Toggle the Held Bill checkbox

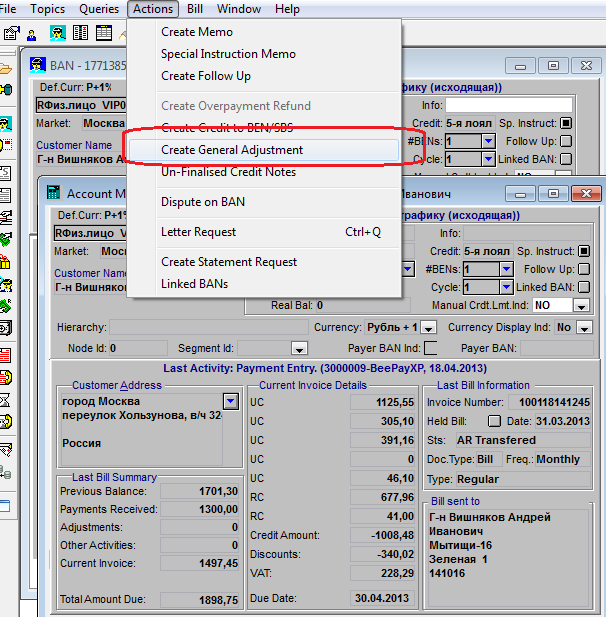coord(494,421)
